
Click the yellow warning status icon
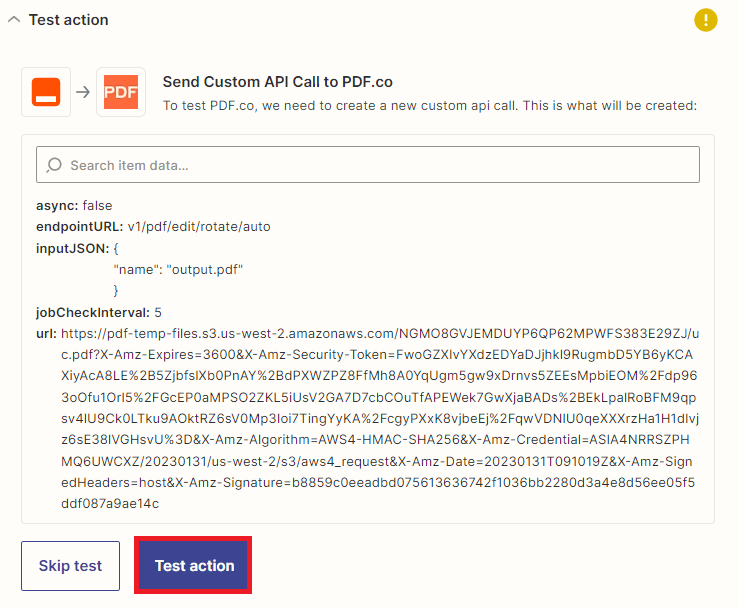(x=706, y=20)
